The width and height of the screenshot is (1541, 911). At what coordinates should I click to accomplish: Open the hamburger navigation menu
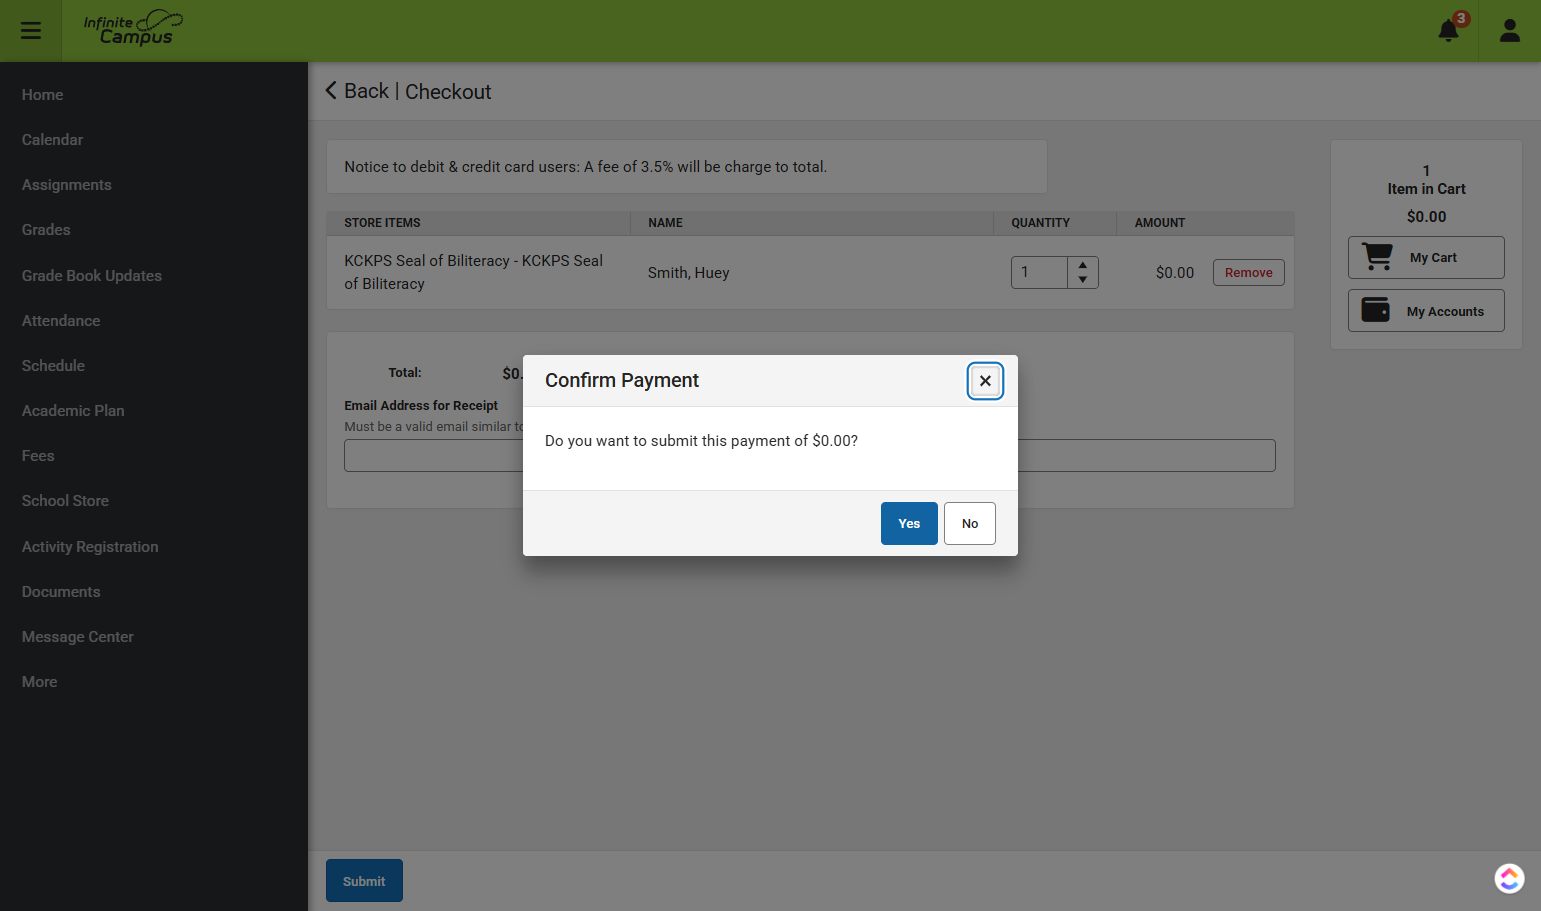[x=31, y=31]
